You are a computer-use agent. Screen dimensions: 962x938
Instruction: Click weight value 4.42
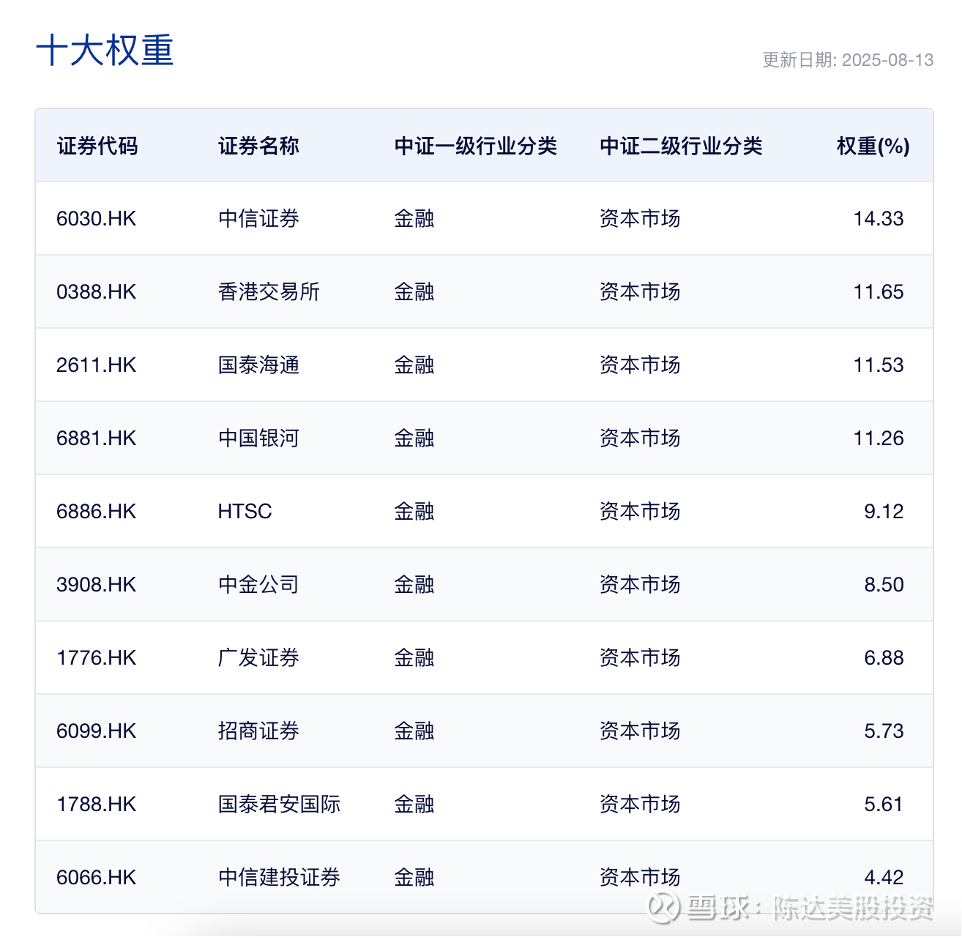click(x=883, y=877)
